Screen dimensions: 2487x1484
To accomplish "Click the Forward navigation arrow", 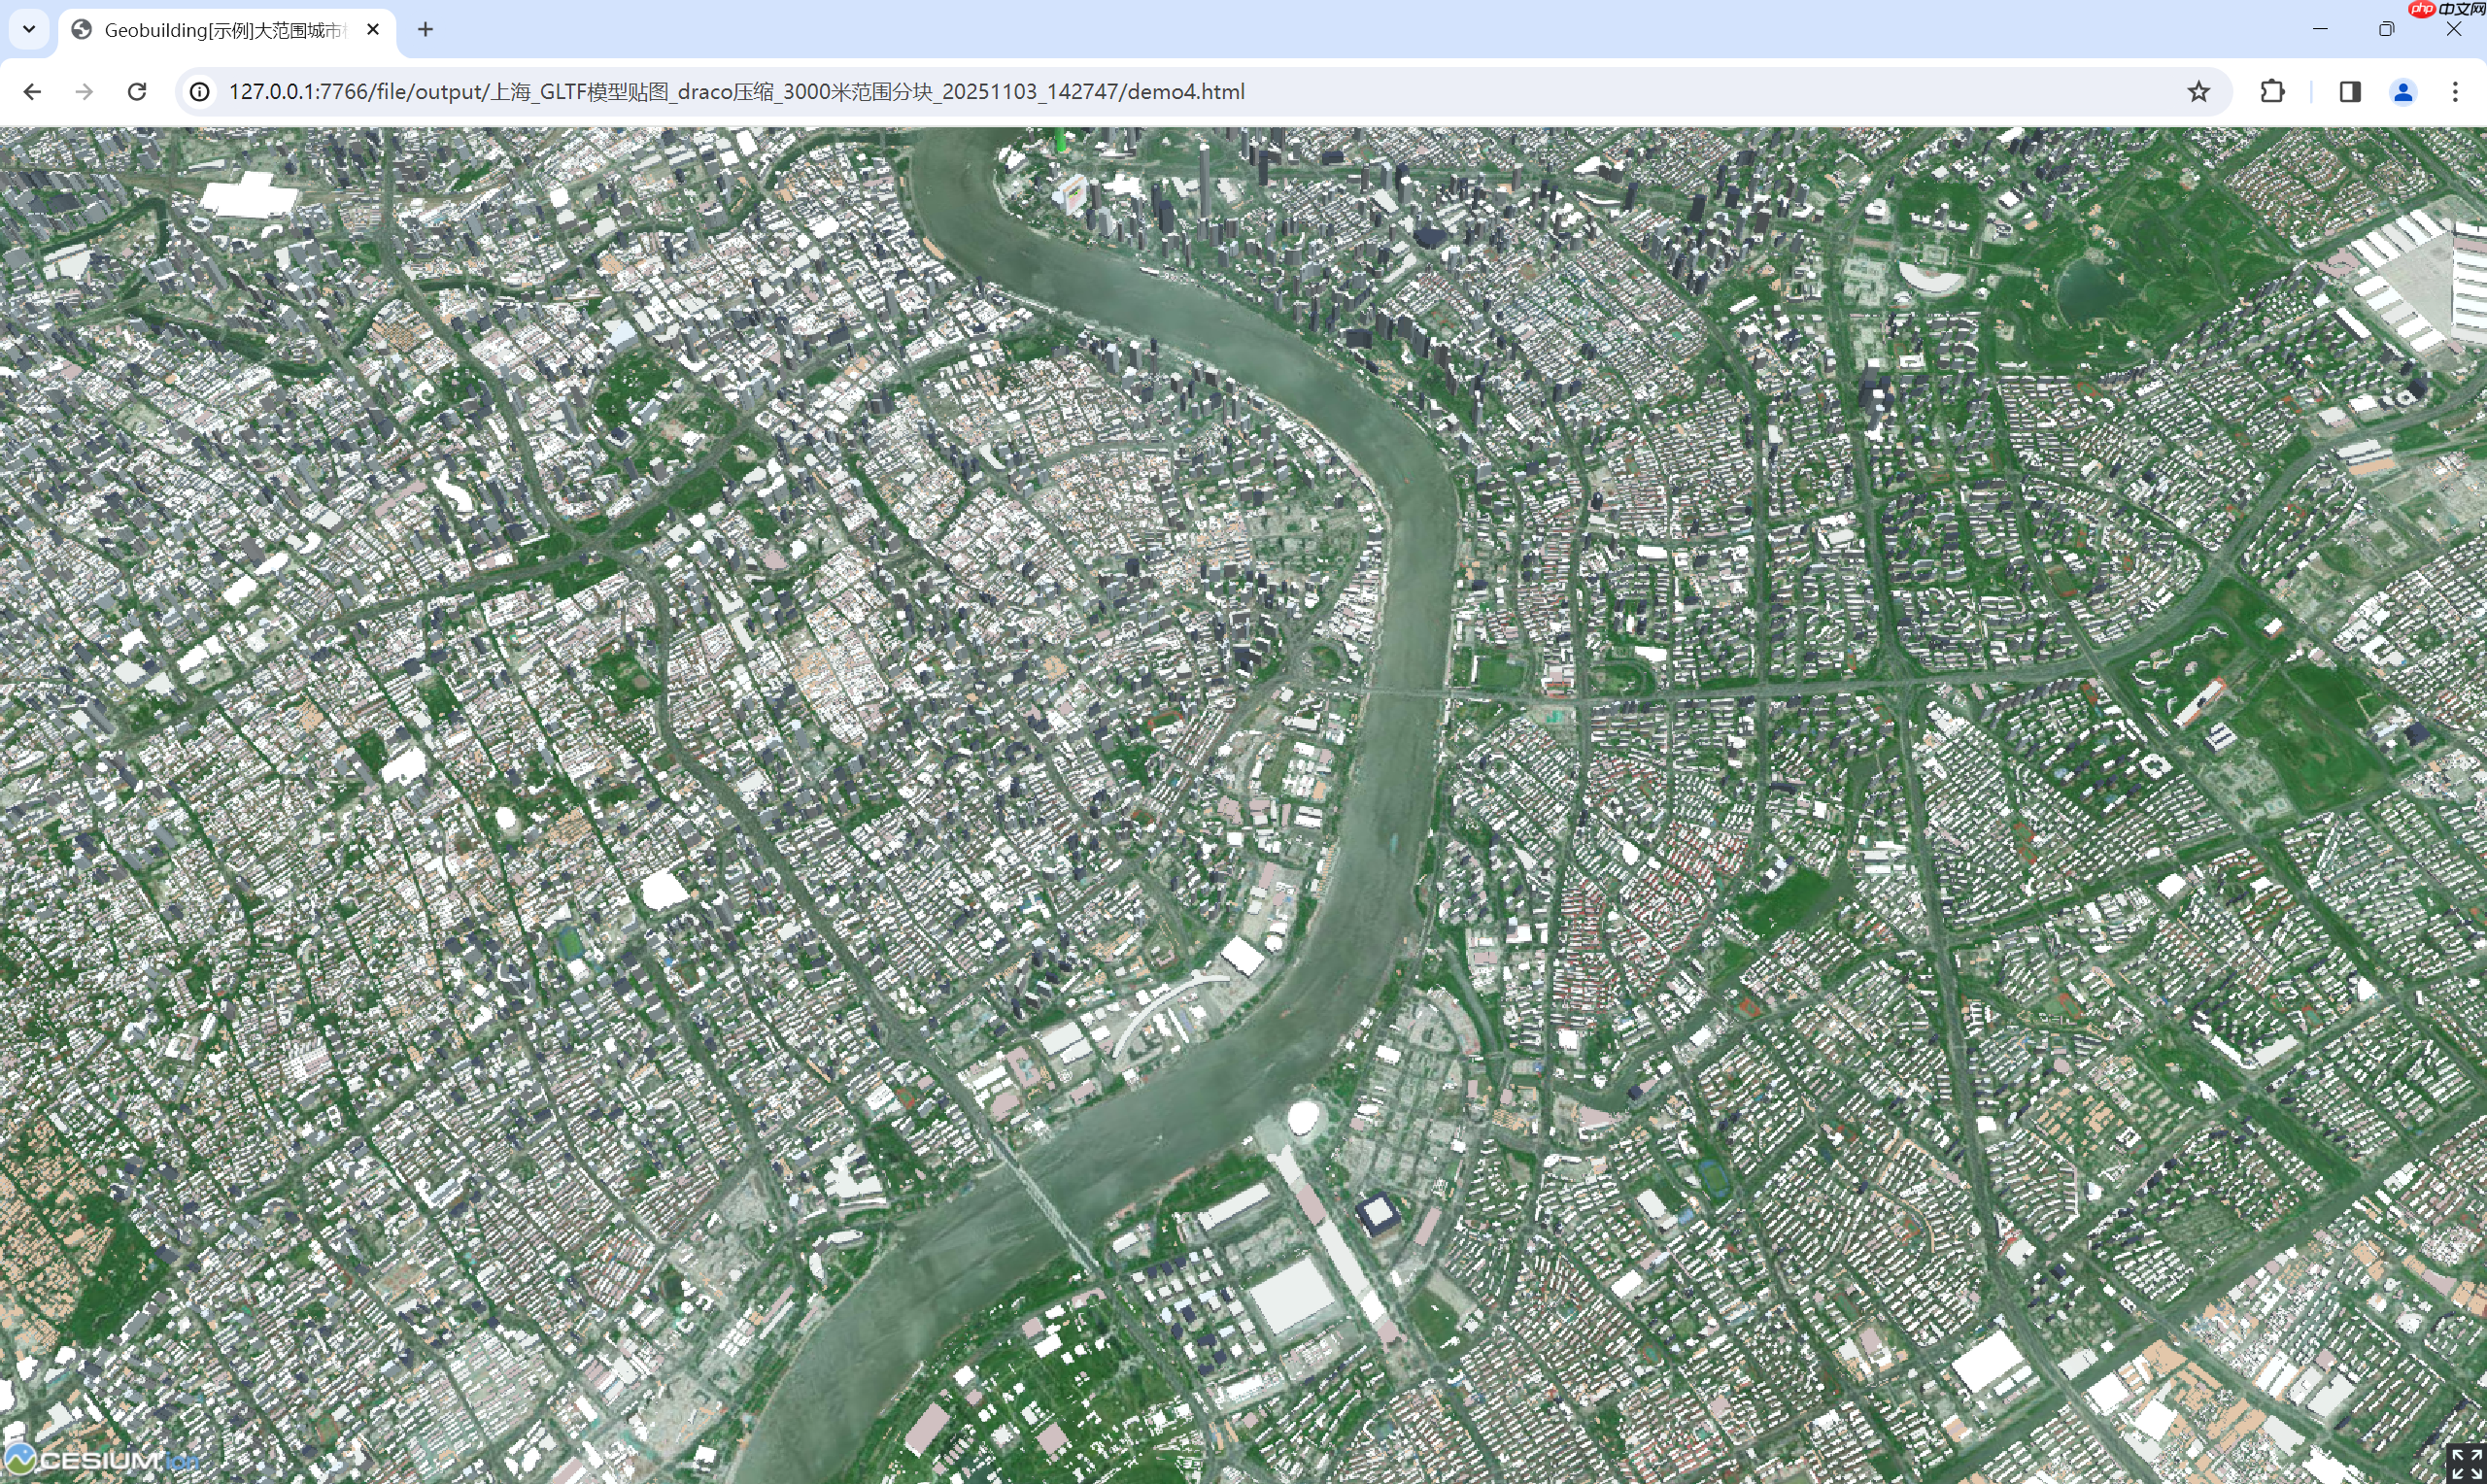I will coord(85,92).
